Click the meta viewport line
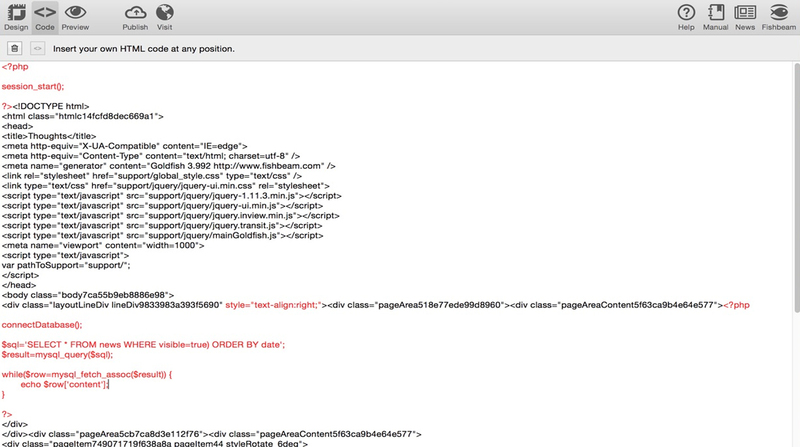Screen dimensions: 800x447 coord(103,245)
